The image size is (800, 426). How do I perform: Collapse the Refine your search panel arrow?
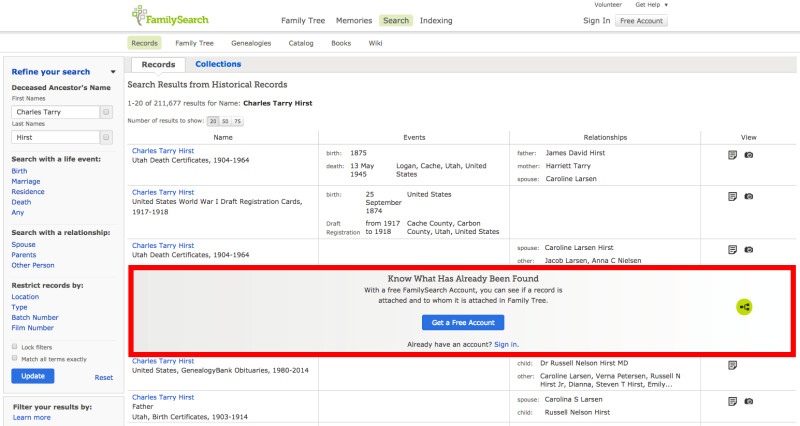113,72
